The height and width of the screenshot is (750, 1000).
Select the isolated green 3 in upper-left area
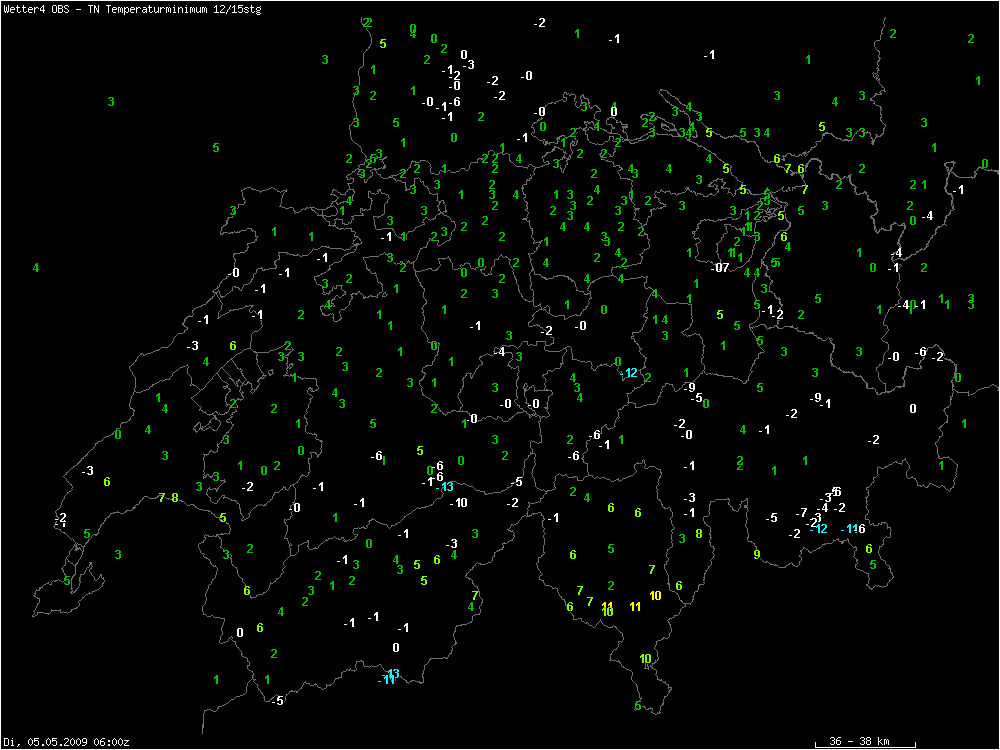click(111, 101)
